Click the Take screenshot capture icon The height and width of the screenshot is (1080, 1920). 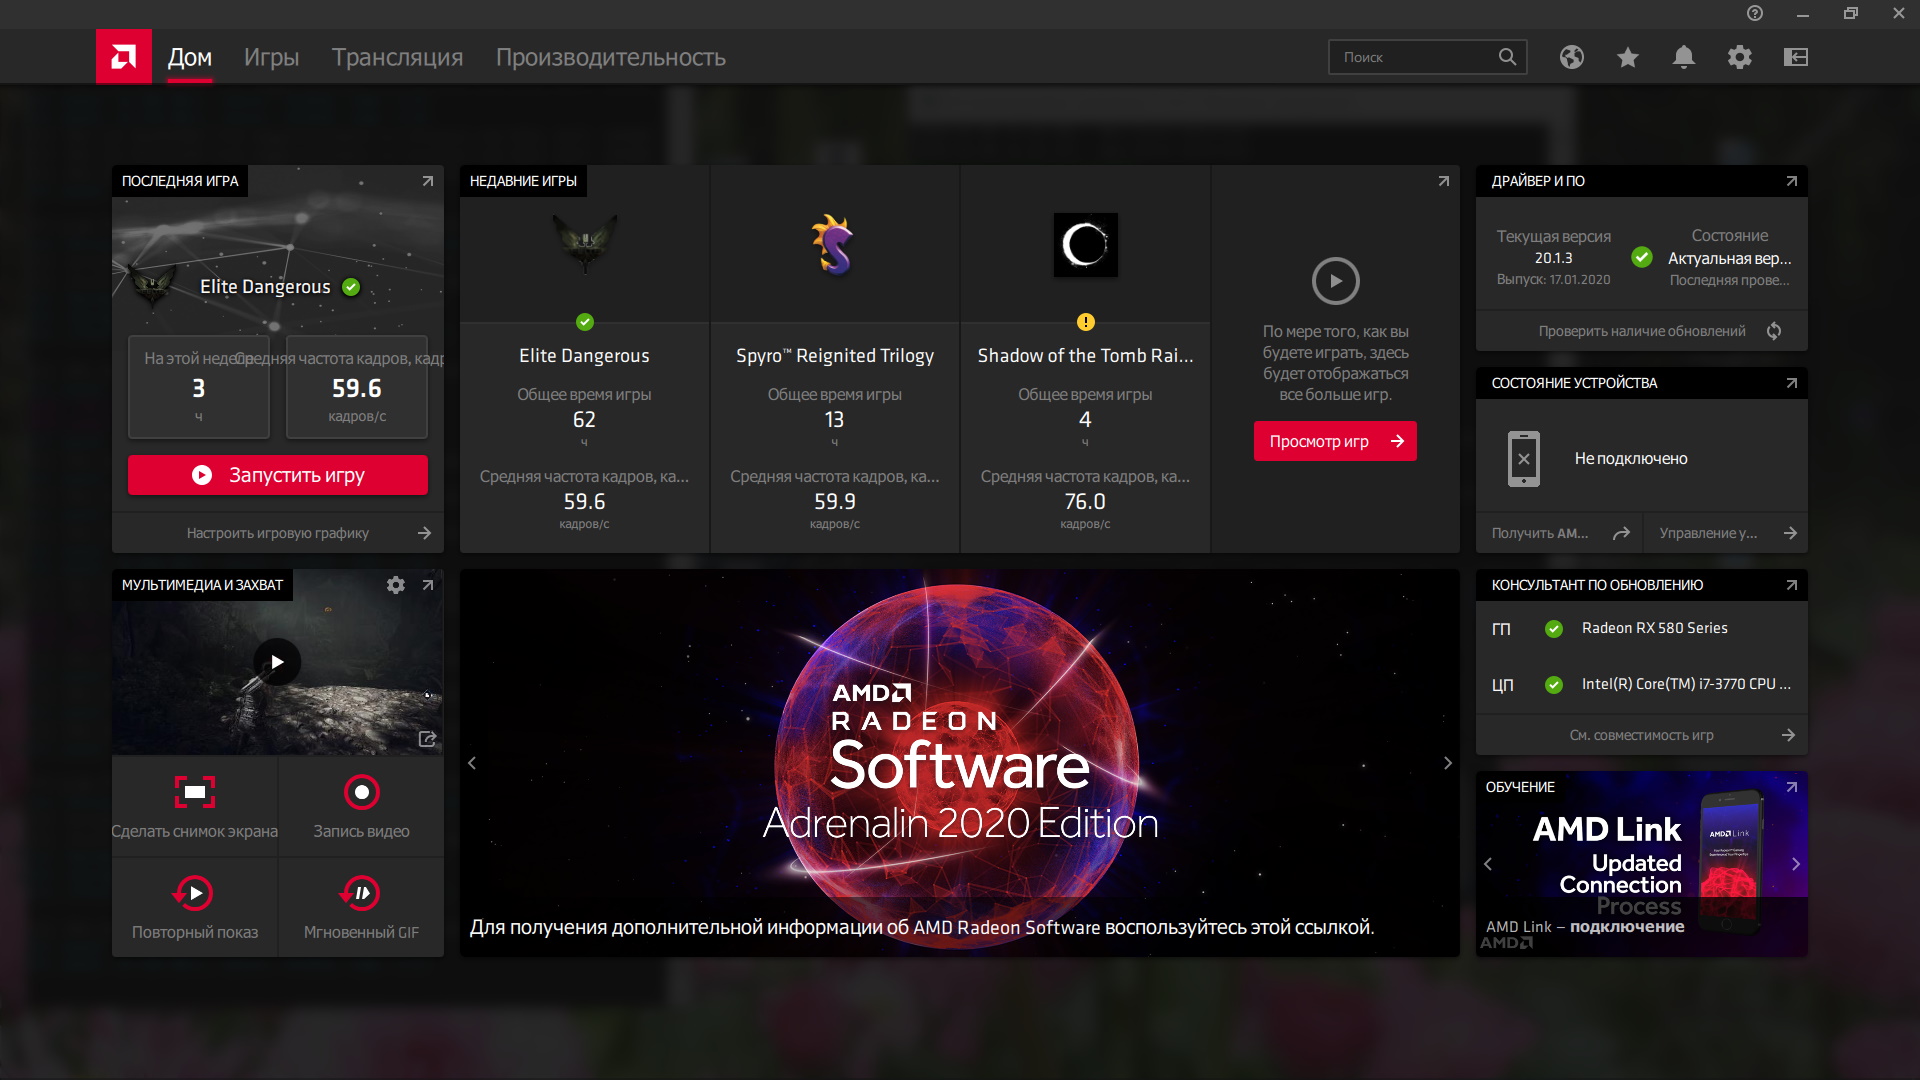point(195,792)
